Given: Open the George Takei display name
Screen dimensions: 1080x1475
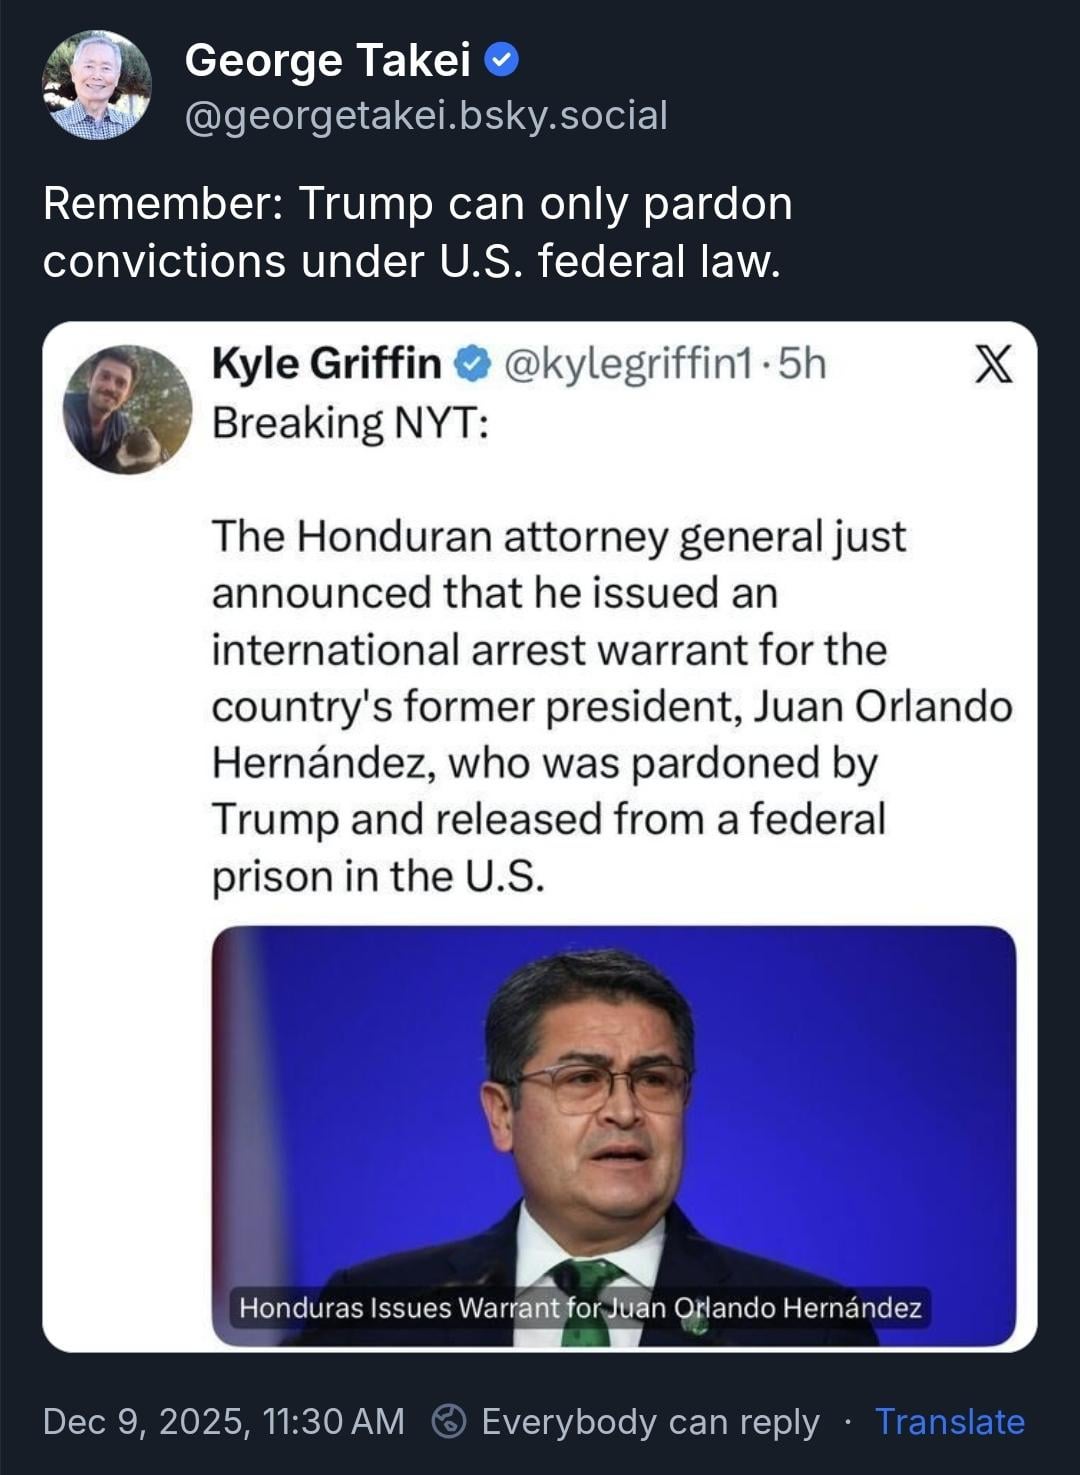Looking at the screenshot, I should coord(327,60).
